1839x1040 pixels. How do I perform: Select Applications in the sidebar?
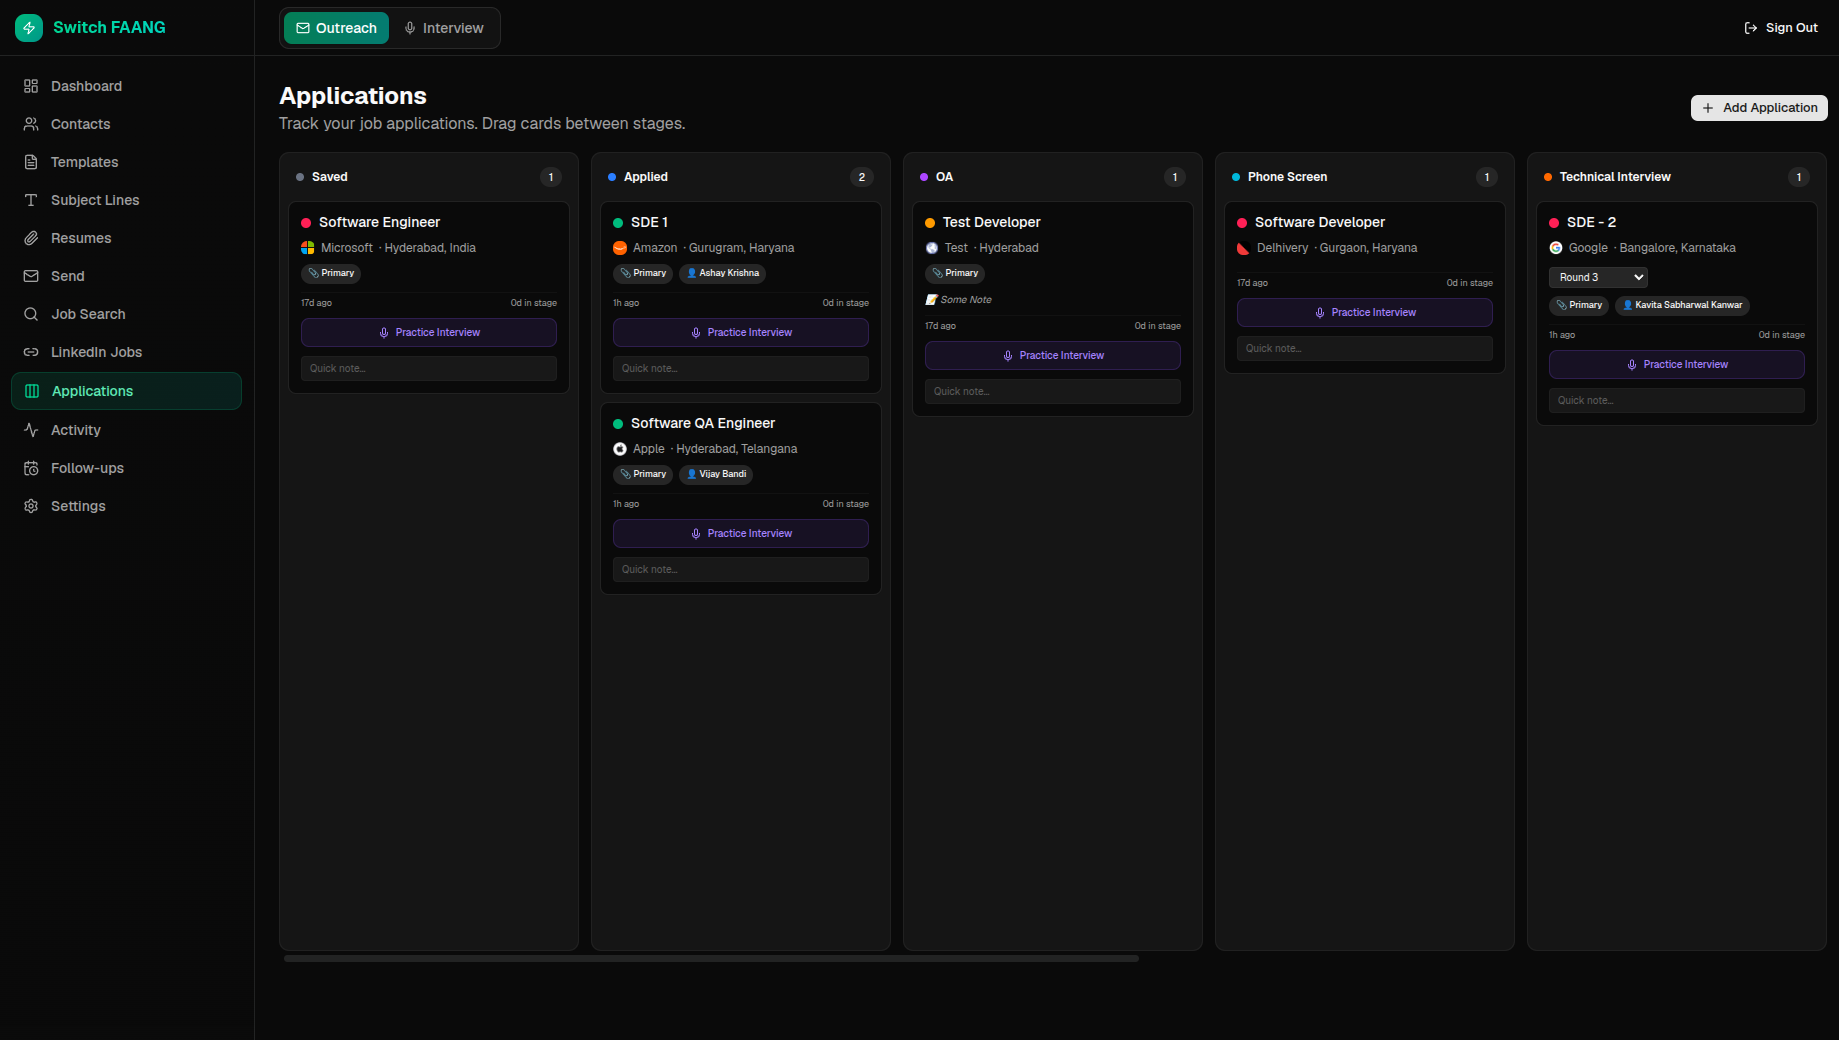[x=126, y=391]
